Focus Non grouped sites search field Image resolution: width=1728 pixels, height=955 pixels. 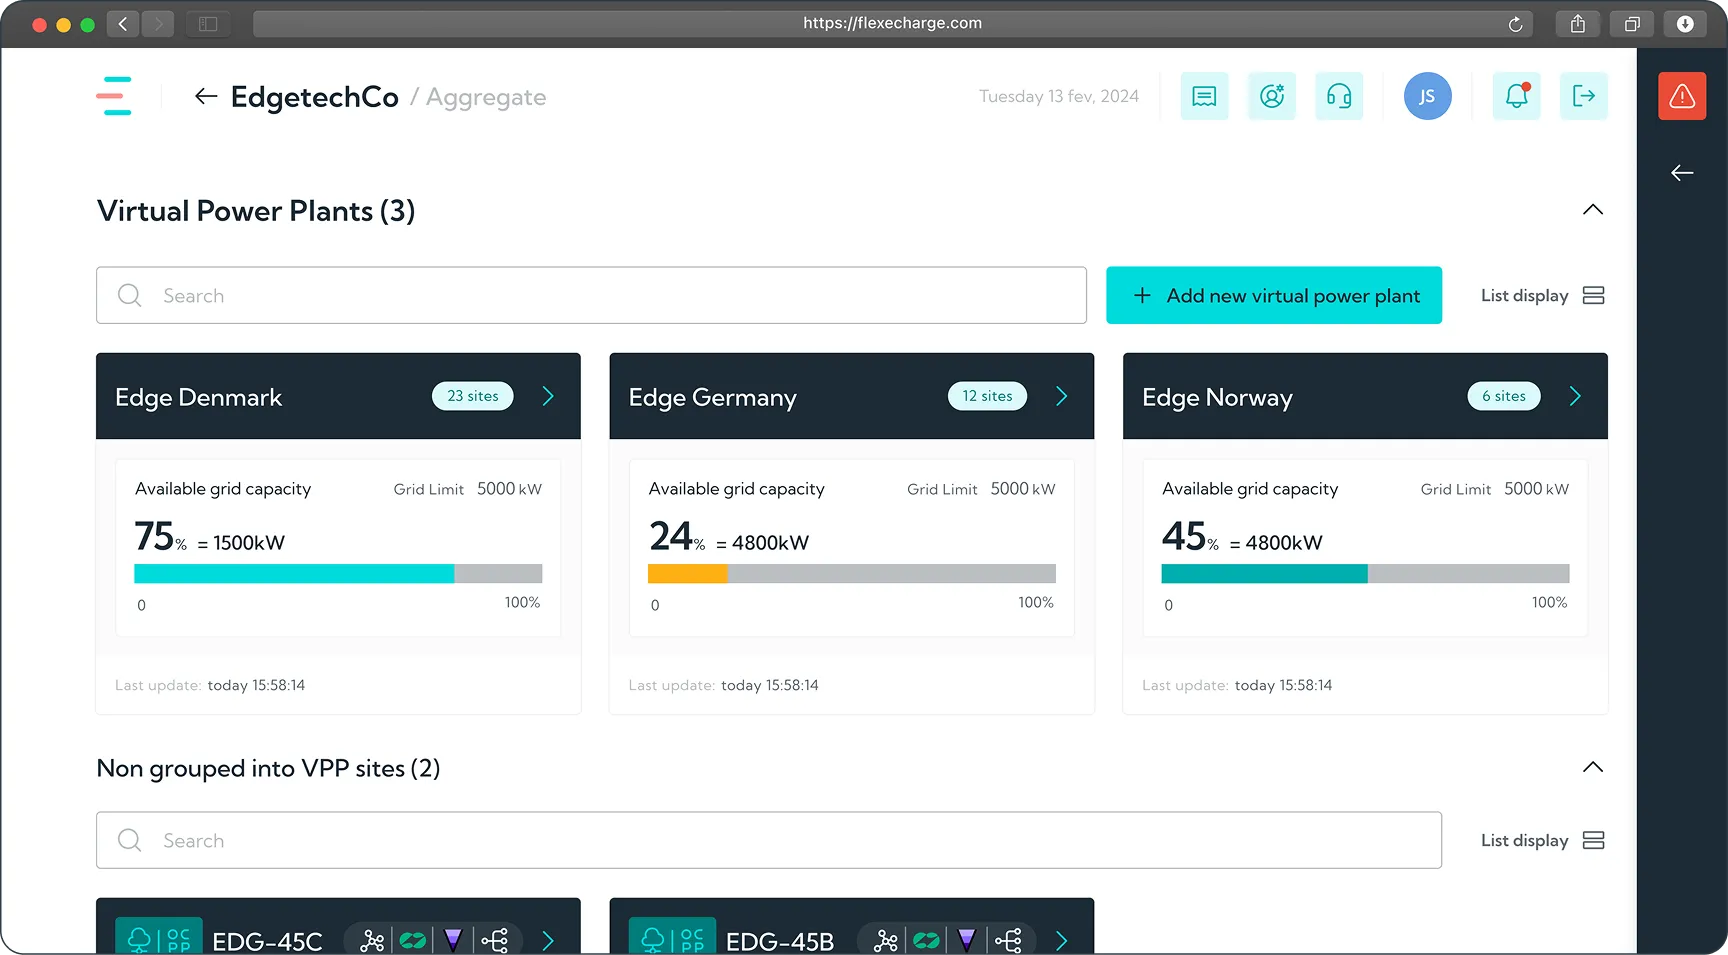coord(769,840)
